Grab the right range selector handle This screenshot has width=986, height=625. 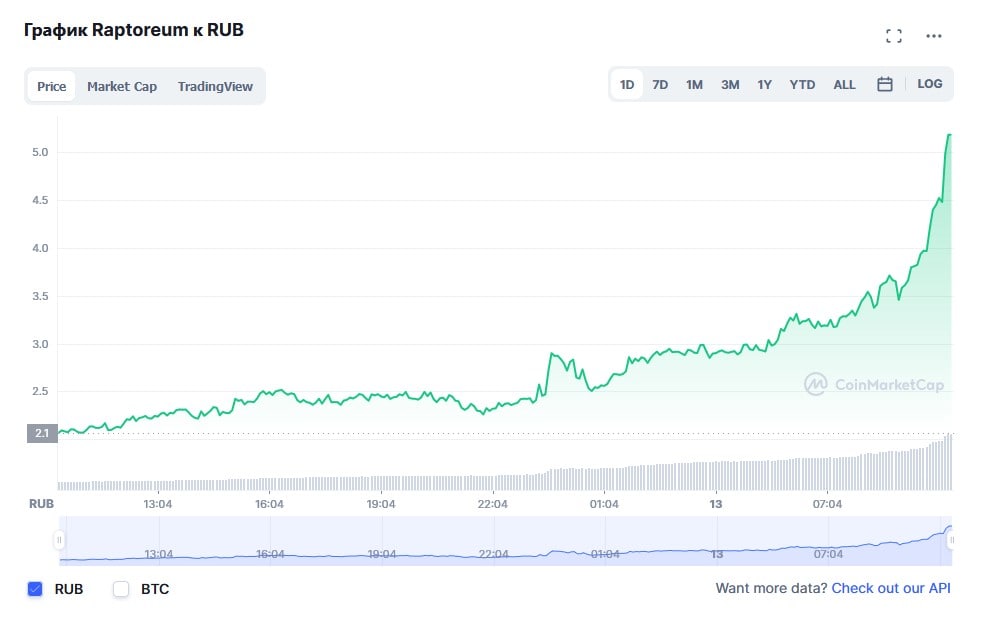coord(951,539)
